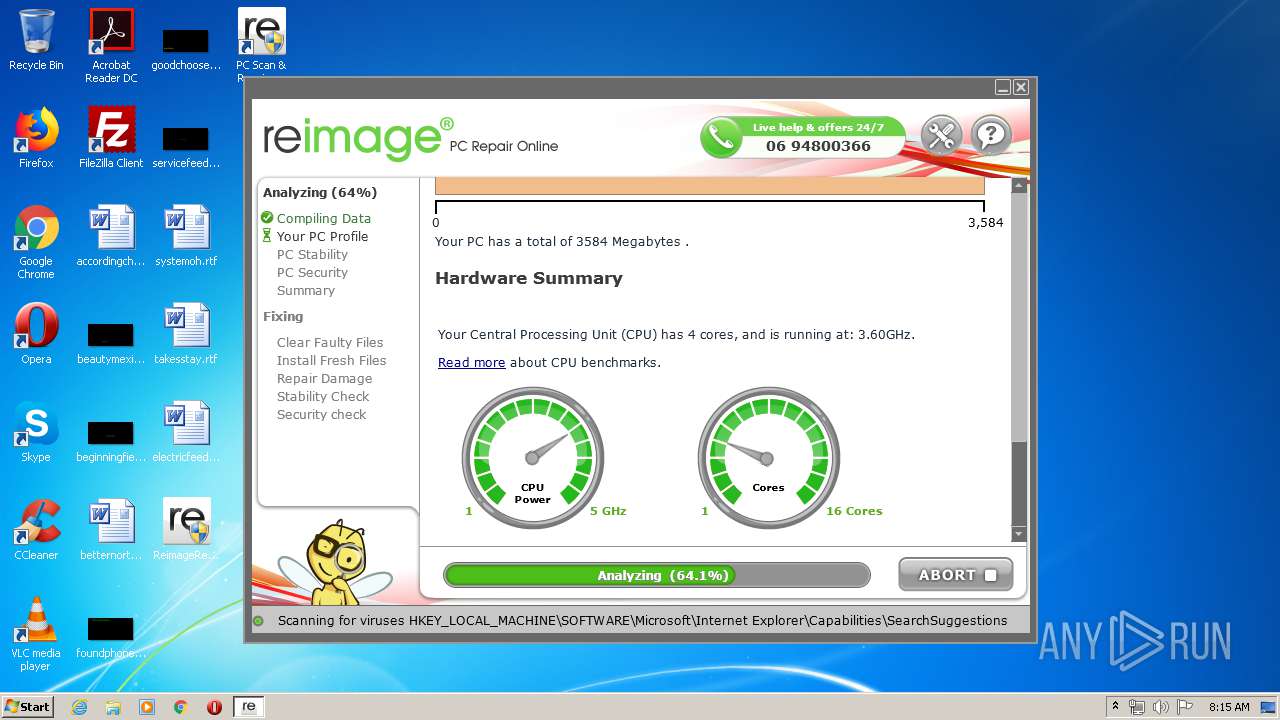
Task: Select PC Security step in sidebar
Action: pyautogui.click(x=312, y=272)
